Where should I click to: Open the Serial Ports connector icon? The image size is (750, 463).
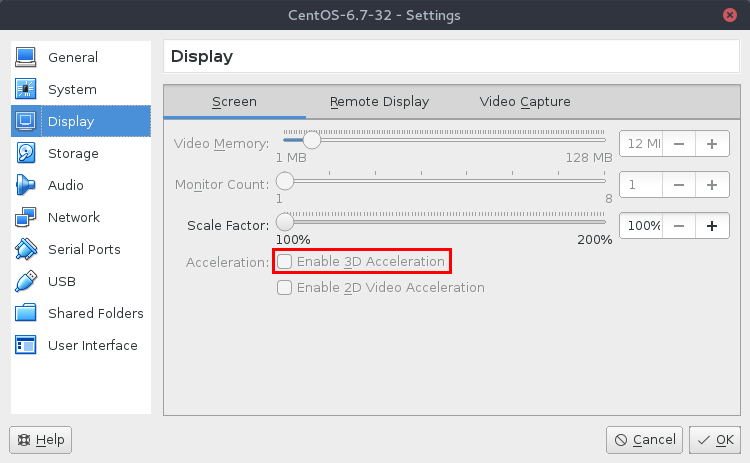click(x=25, y=249)
